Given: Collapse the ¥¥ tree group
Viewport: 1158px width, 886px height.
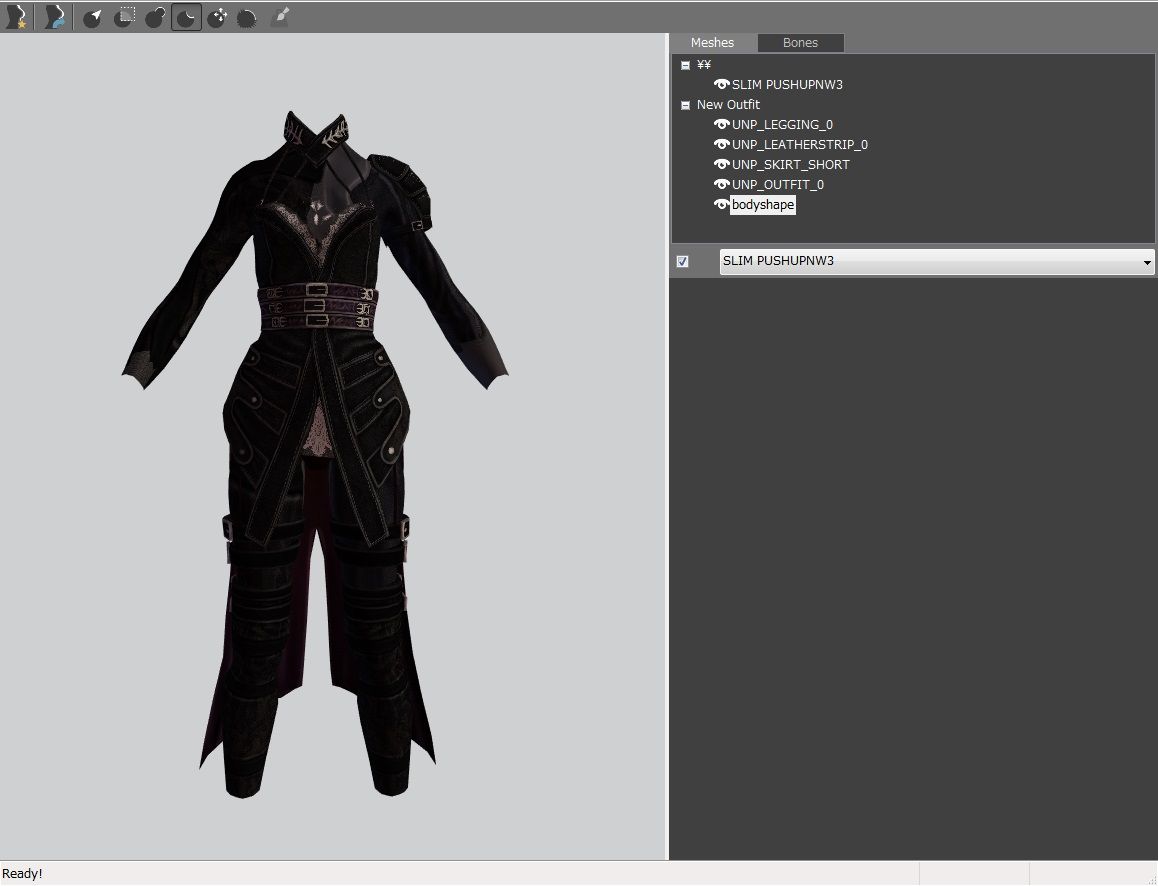Looking at the screenshot, I should point(685,65).
